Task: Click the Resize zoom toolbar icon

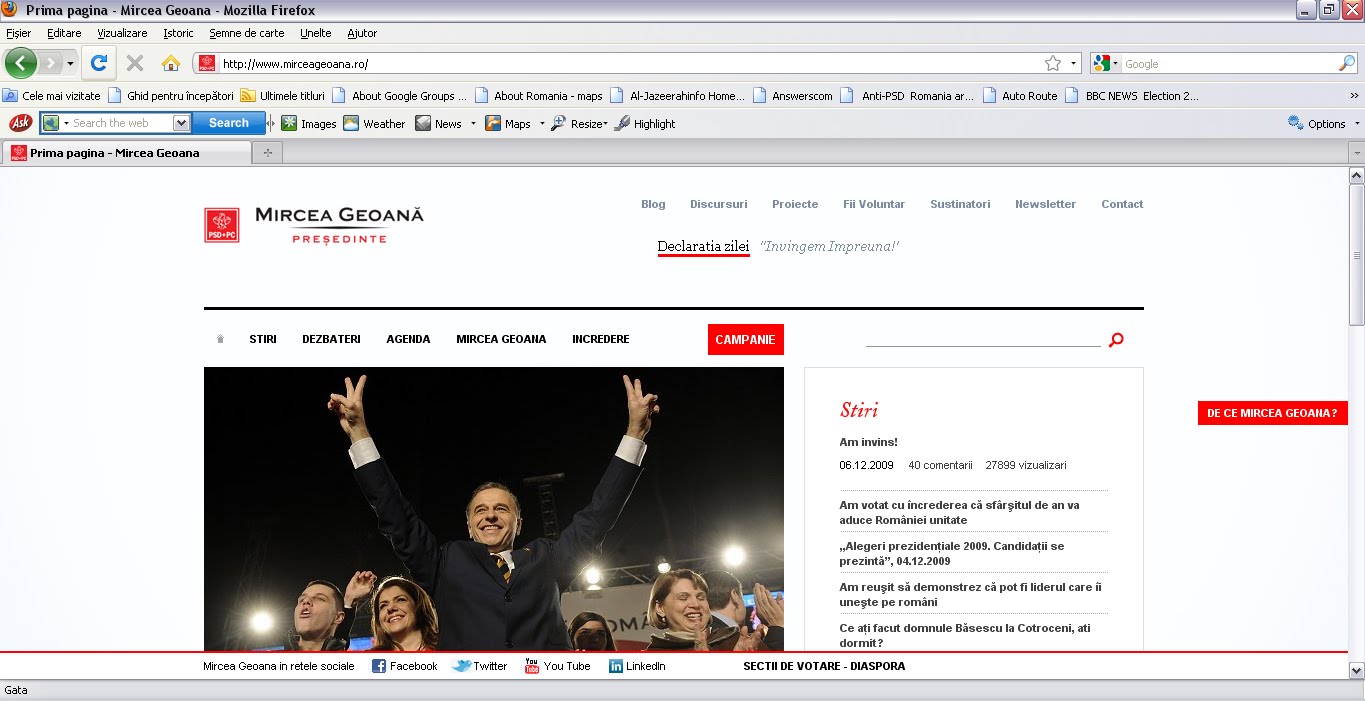Action: point(559,123)
